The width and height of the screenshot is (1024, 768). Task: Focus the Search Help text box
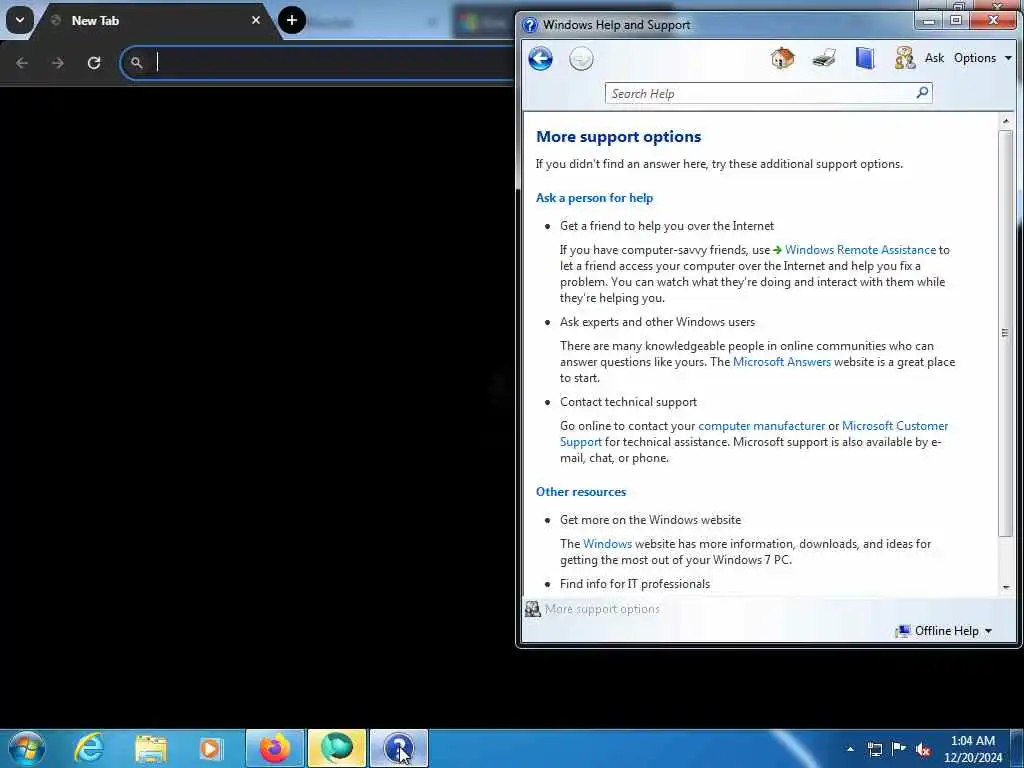pyautogui.click(x=760, y=93)
